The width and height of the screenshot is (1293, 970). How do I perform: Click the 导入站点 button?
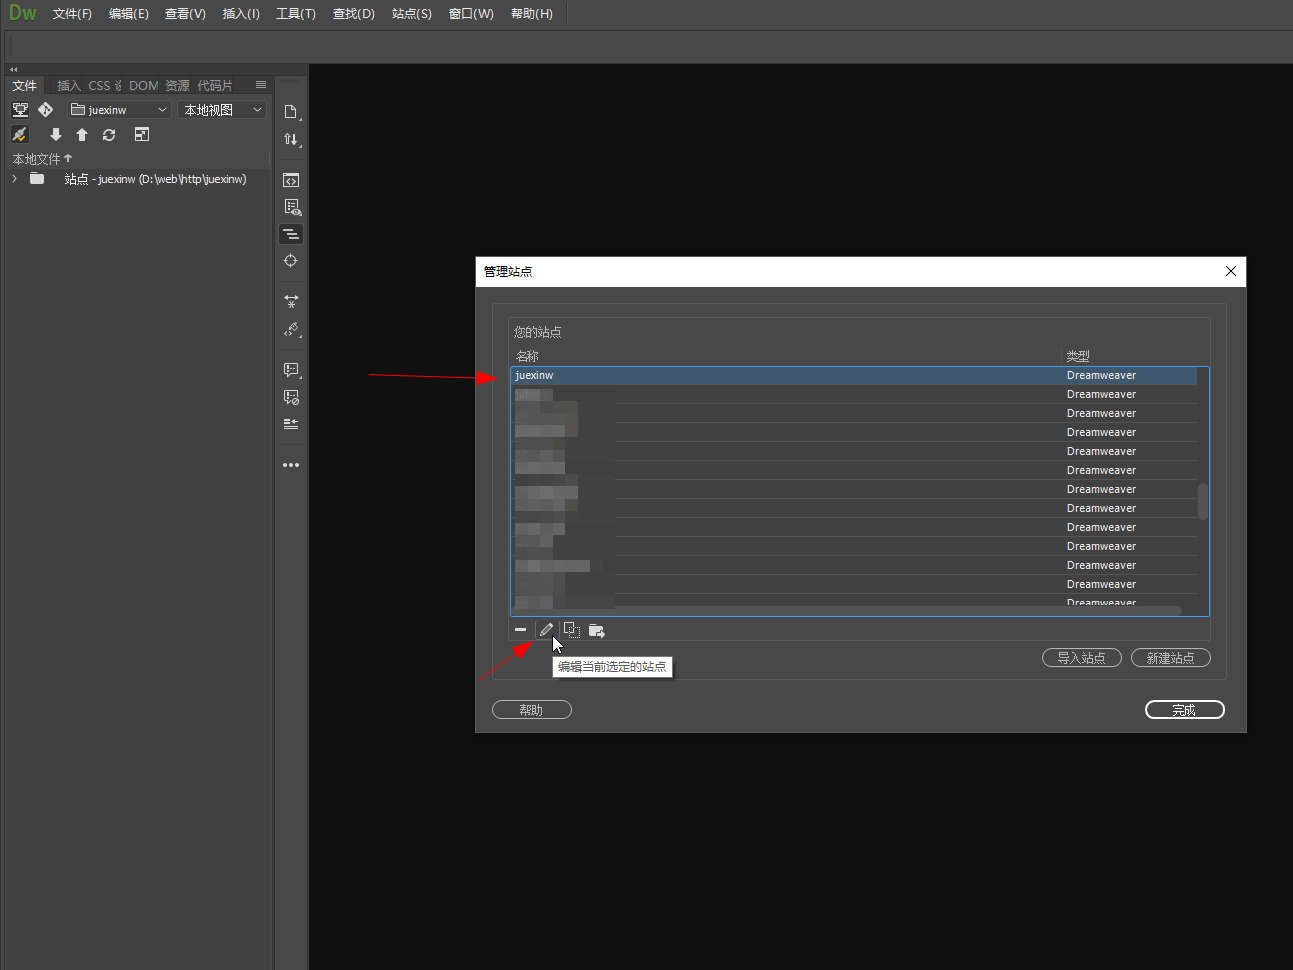point(1082,658)
